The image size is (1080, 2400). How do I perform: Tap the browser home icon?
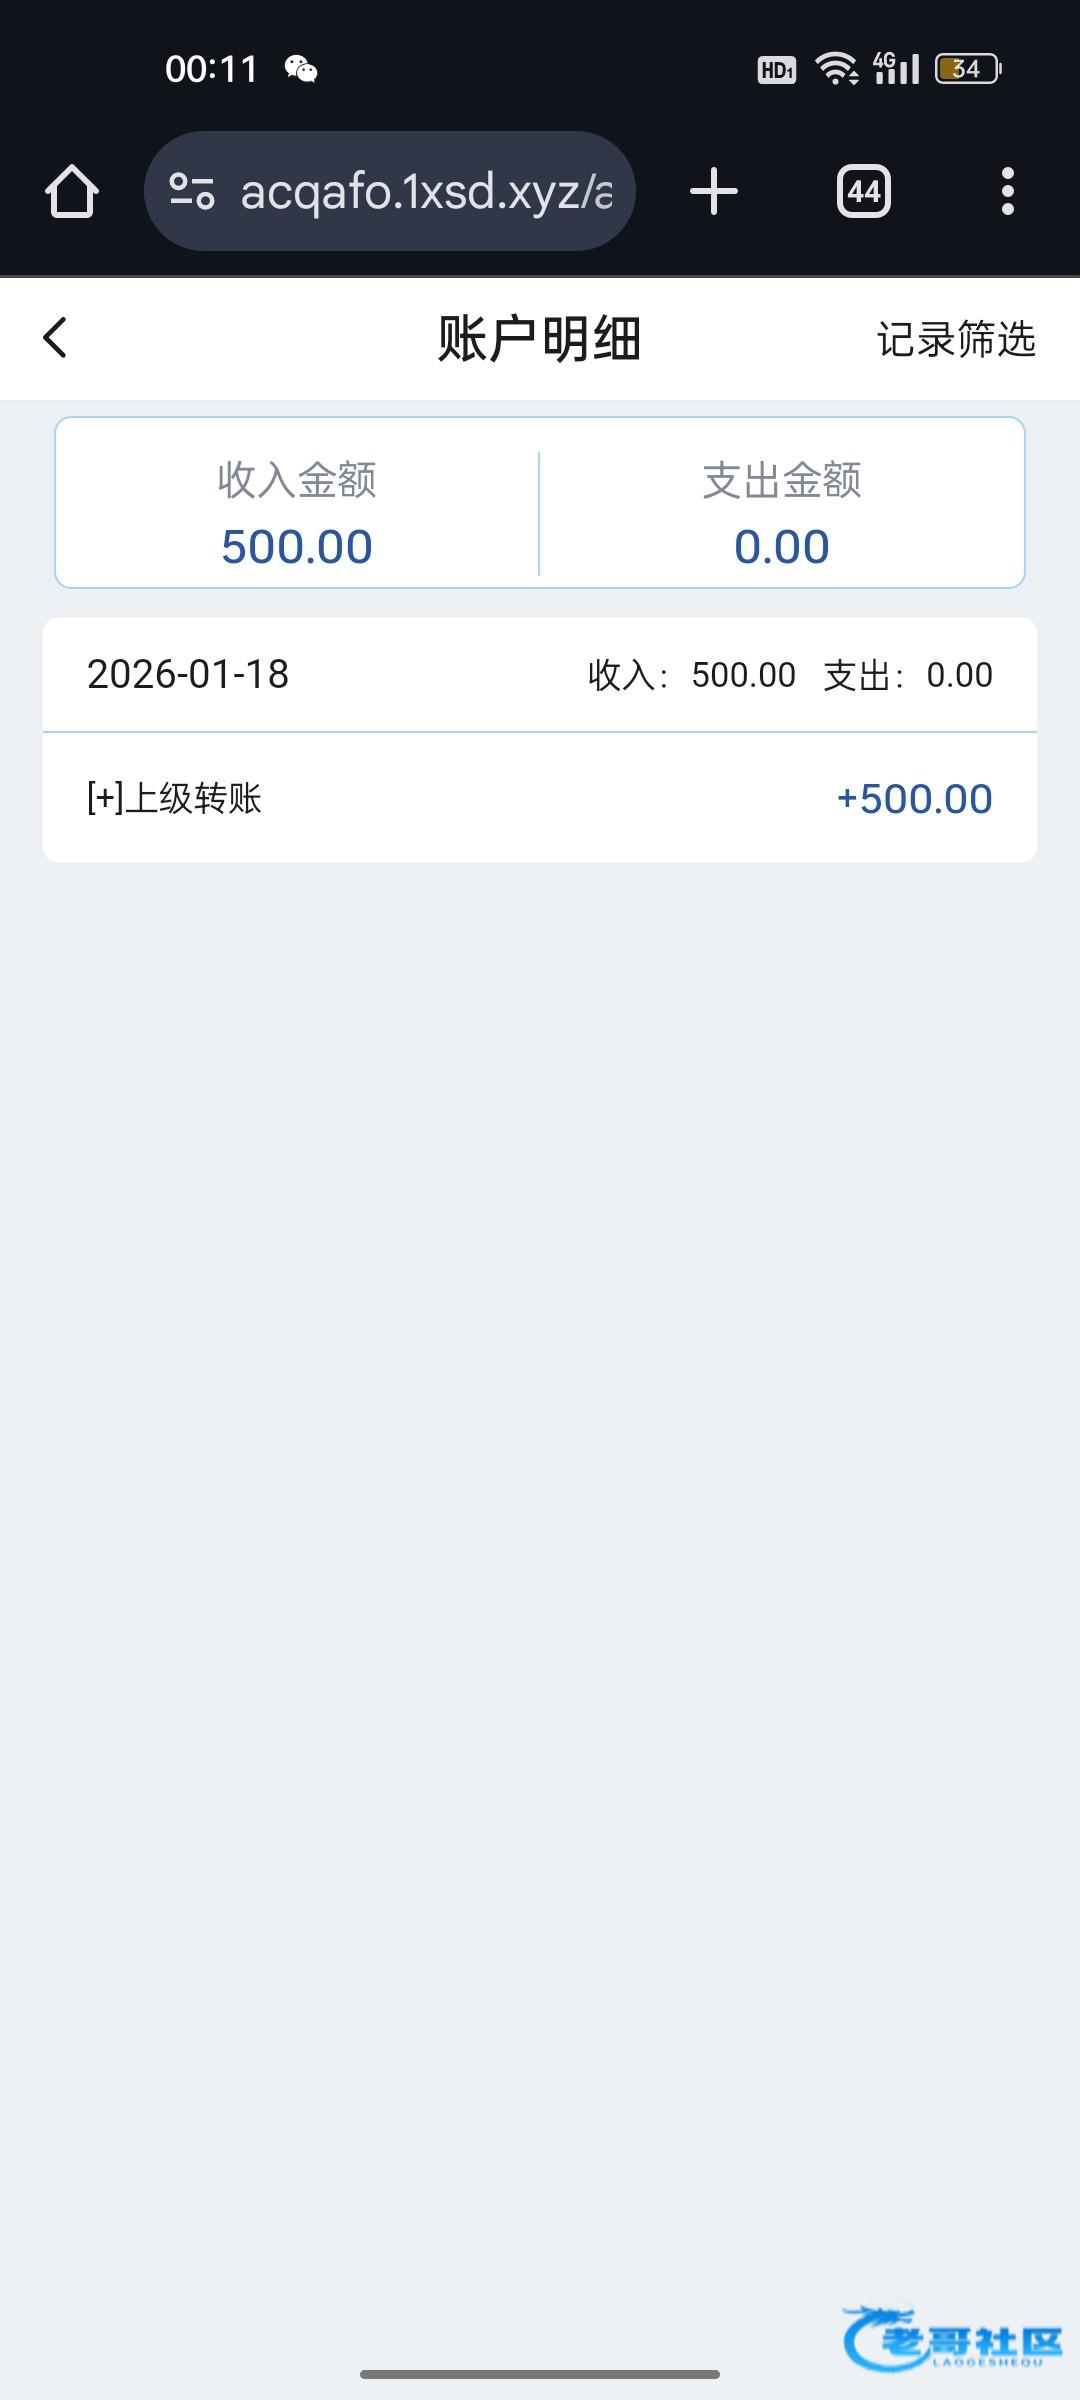coord(72,191)
